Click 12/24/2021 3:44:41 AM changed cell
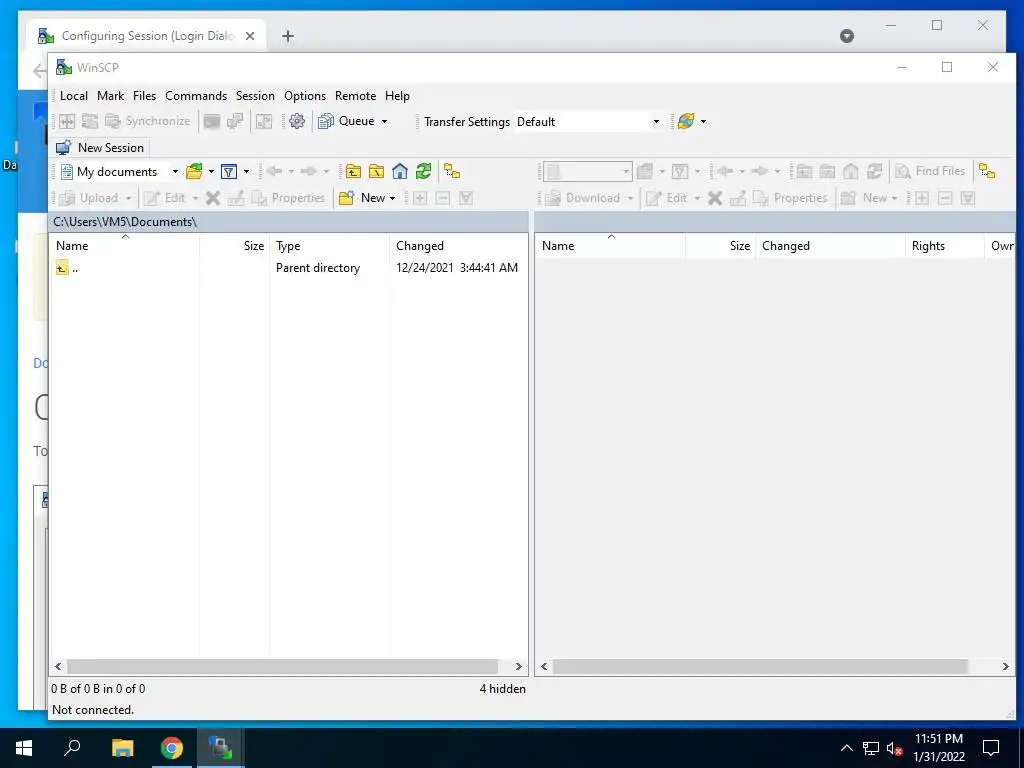 tap(457, 268)
